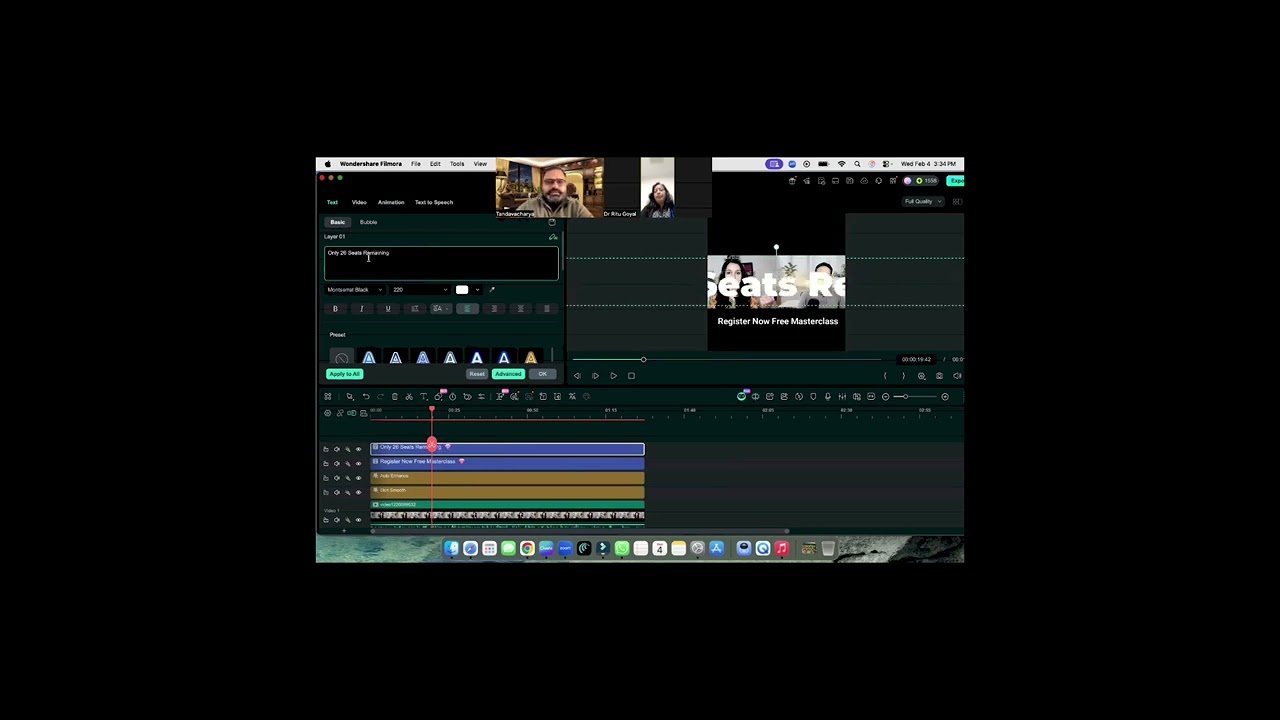Click the timeline zoom slider
Viewport: 1280px width, 720px height.
914,397
